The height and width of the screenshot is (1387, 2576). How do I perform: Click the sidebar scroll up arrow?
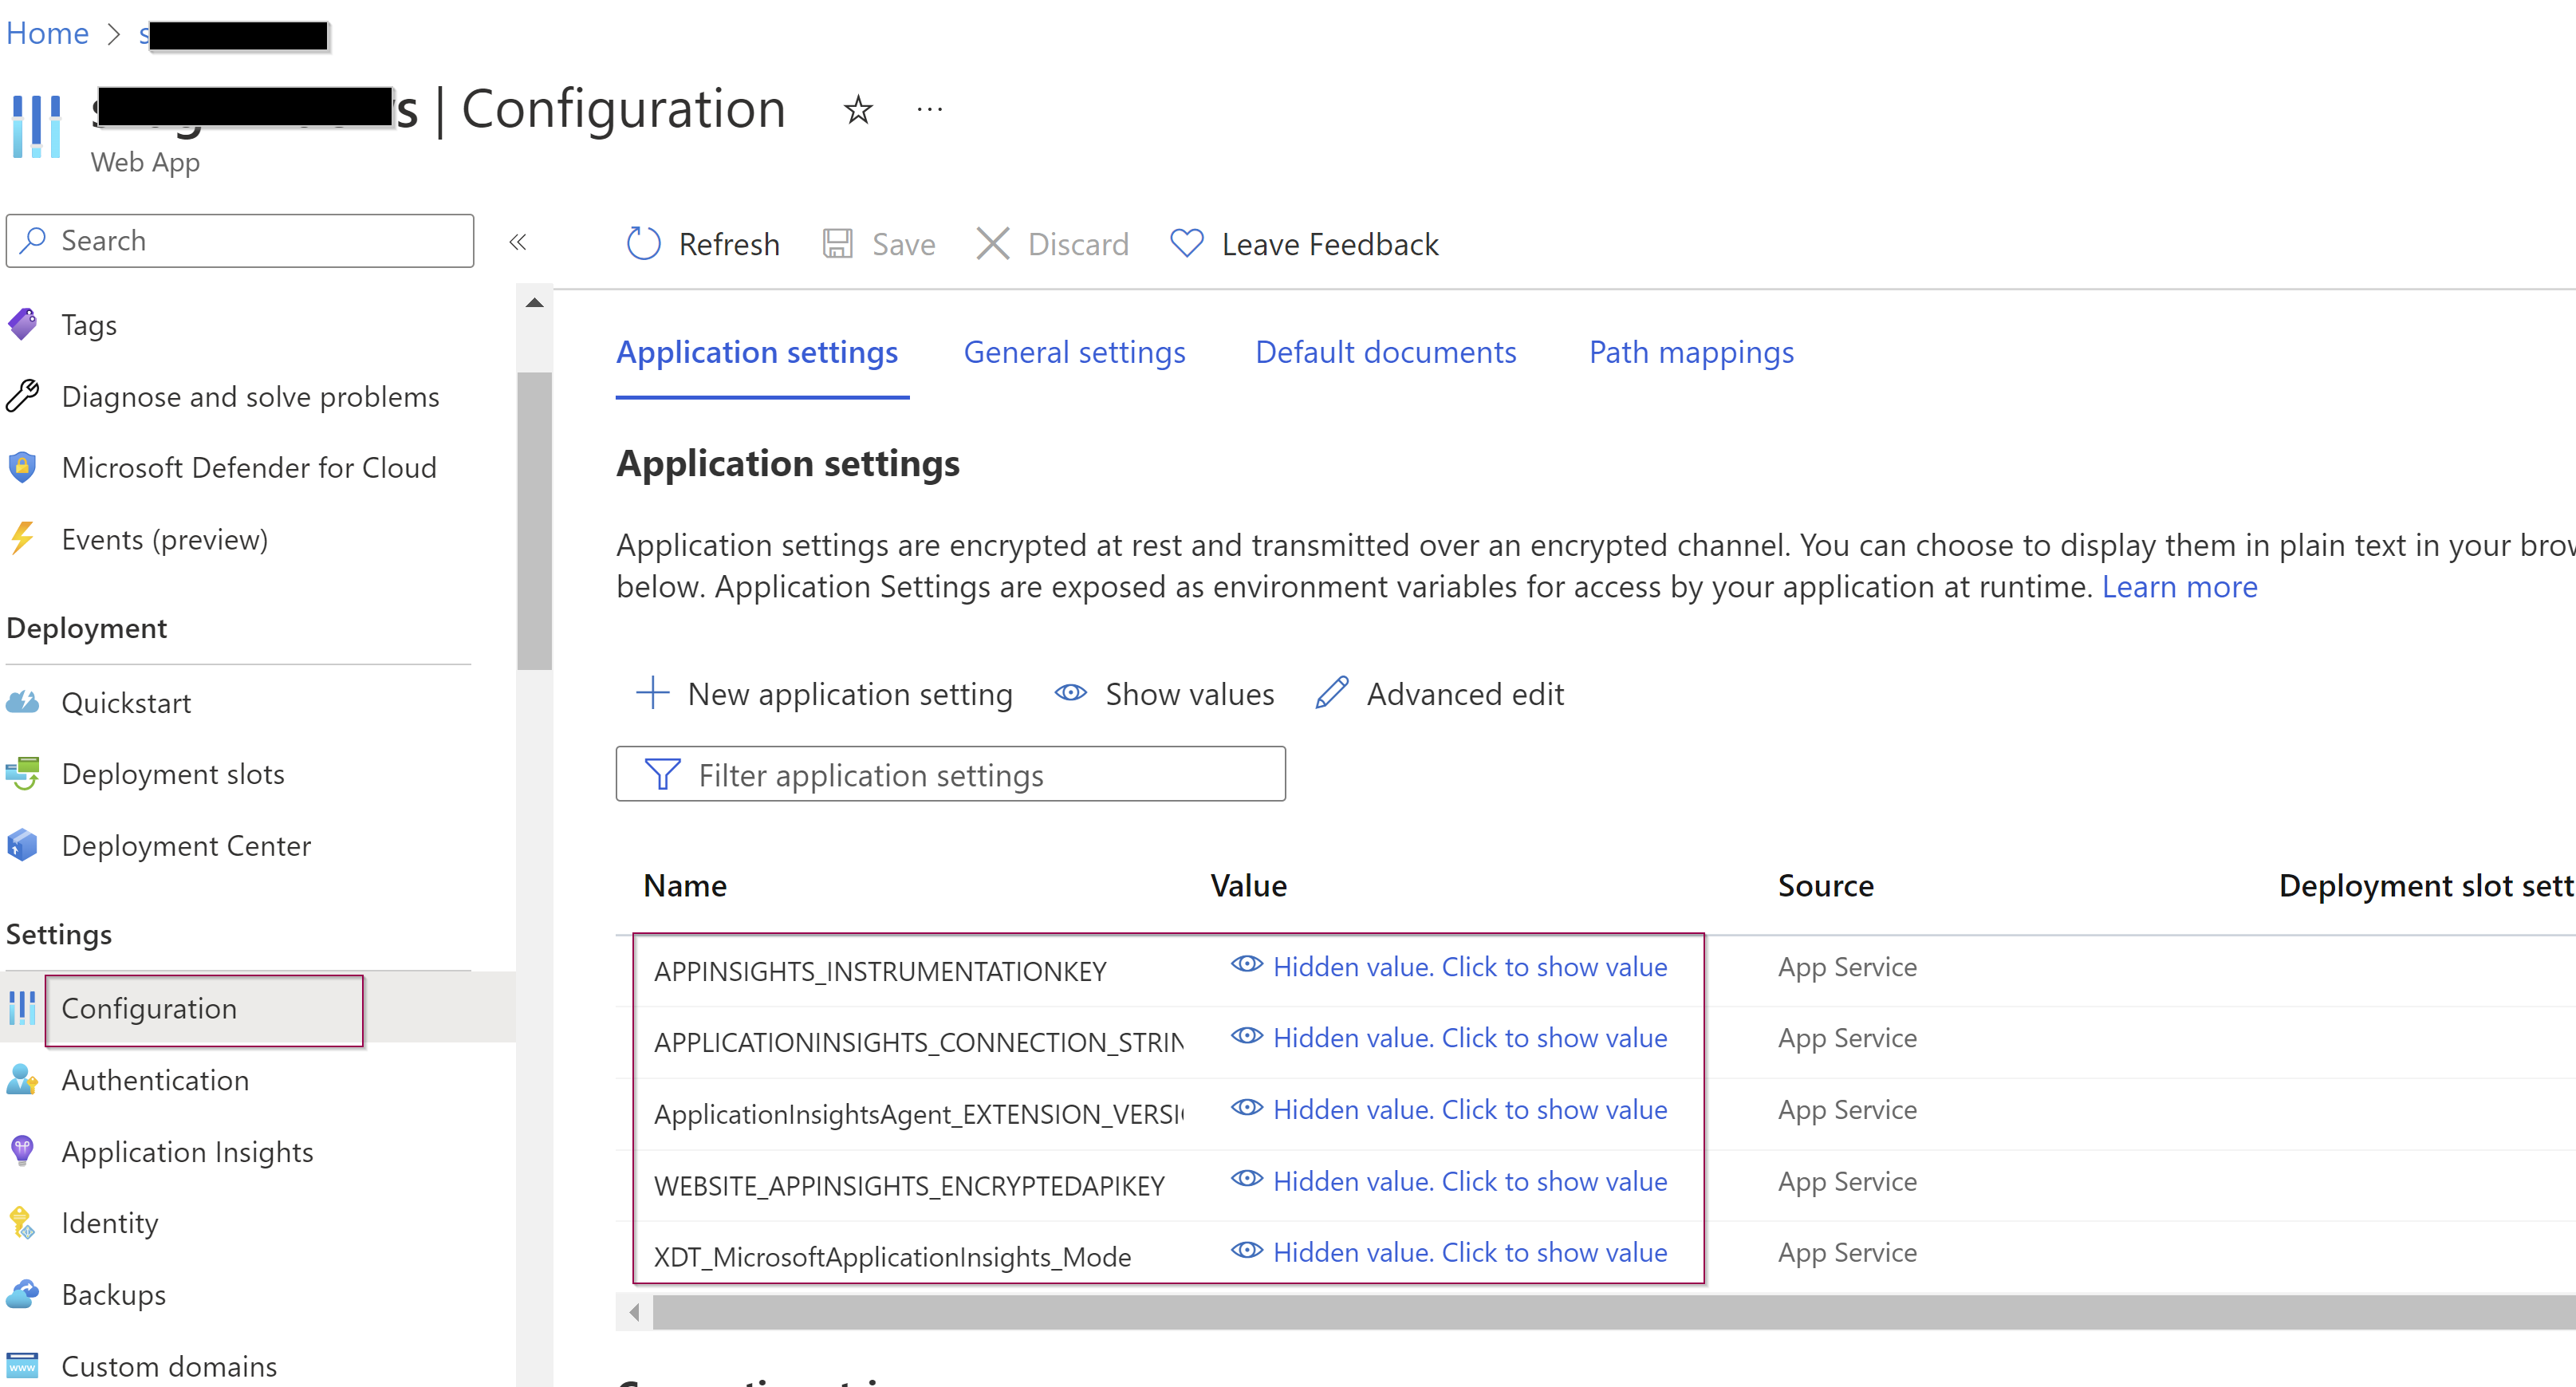pyautogui.click(x=535, y=302)
